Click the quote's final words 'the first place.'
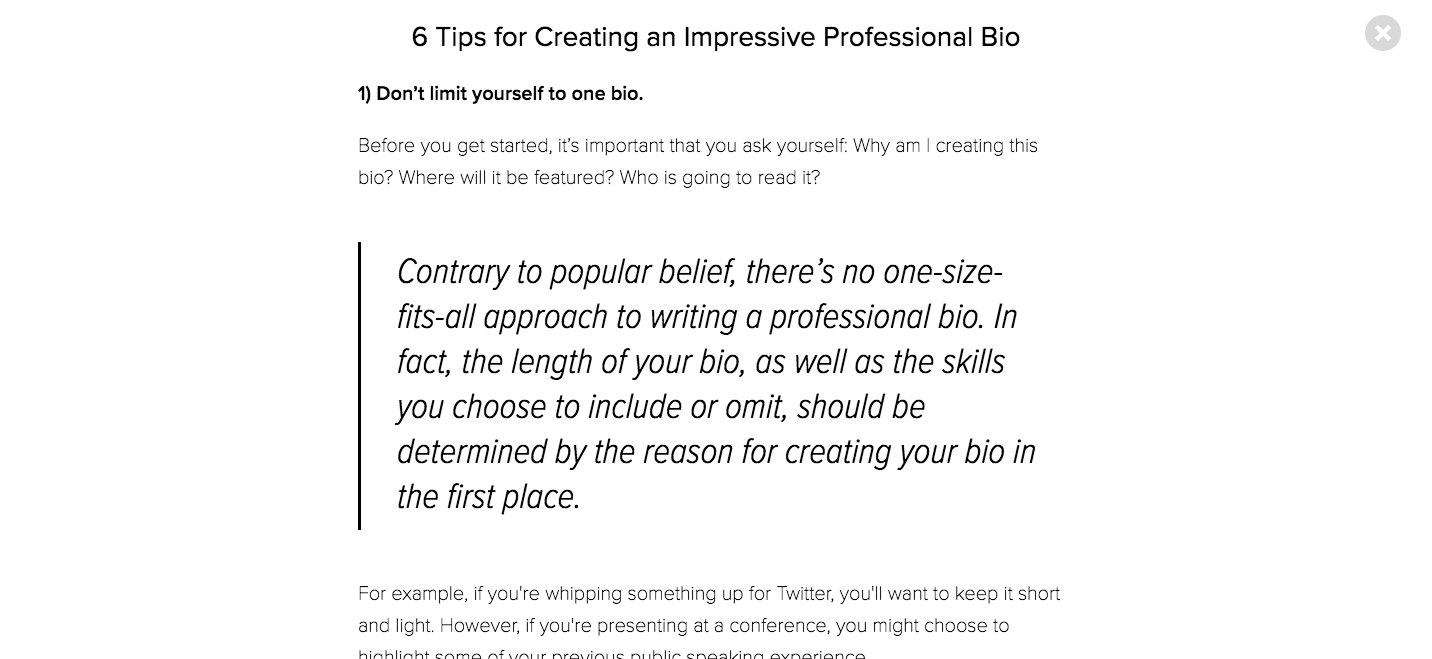This screenshot has height=659, width=1432. point(489,497)
